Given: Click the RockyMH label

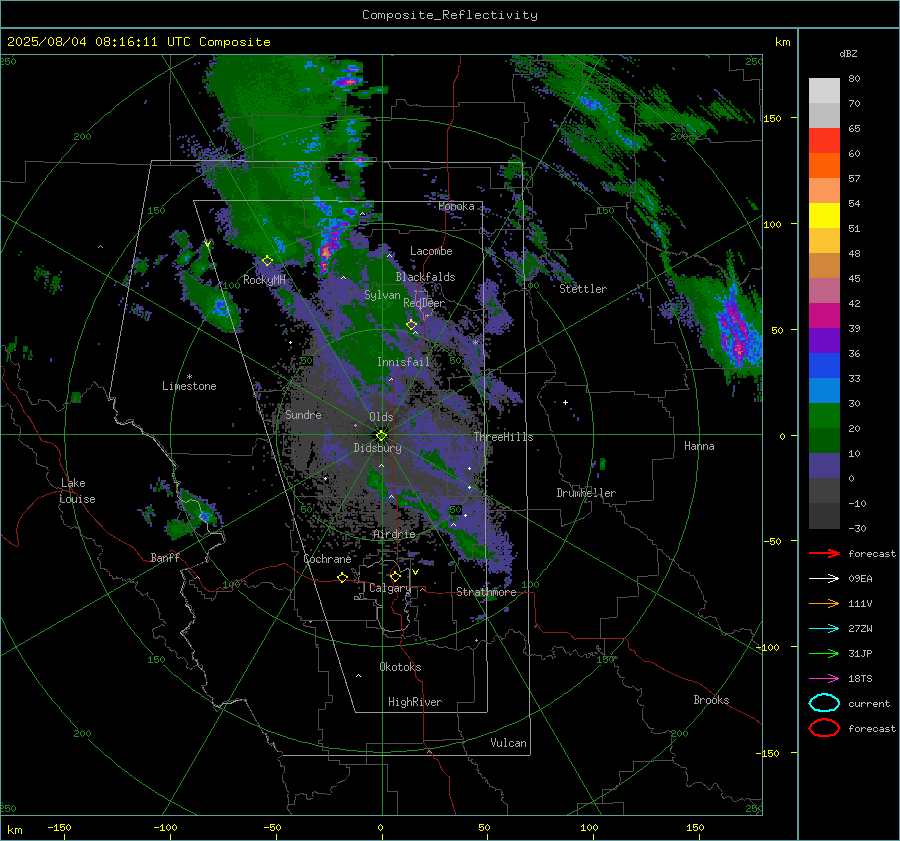Looking at the screenshot, I should [x=264, y=280].
